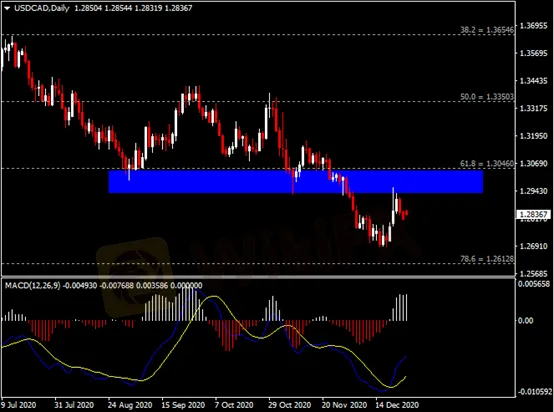Select the USDCAD,Daily chart title
This screenshot has height=412, width=554.
[x=42, y=8]
